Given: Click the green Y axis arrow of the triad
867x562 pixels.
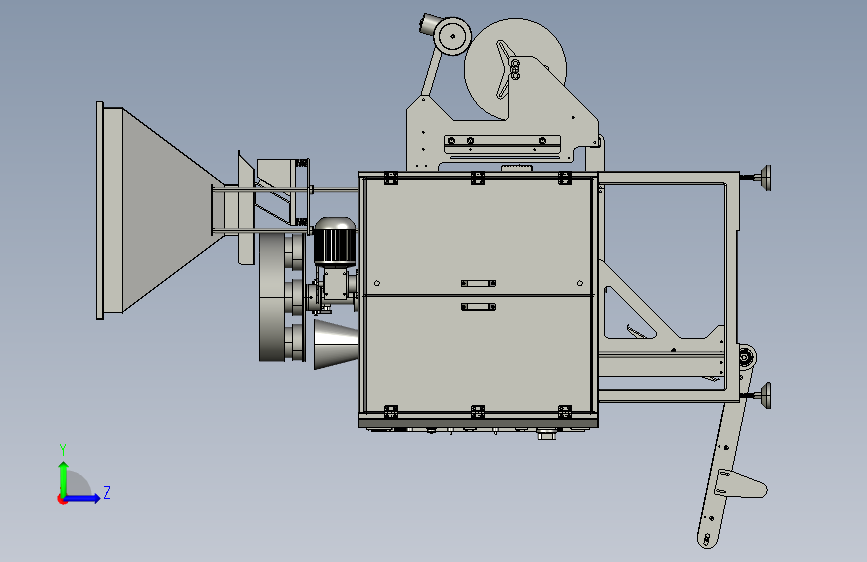Looking at the screenshot, I should (x=64, y=478).
